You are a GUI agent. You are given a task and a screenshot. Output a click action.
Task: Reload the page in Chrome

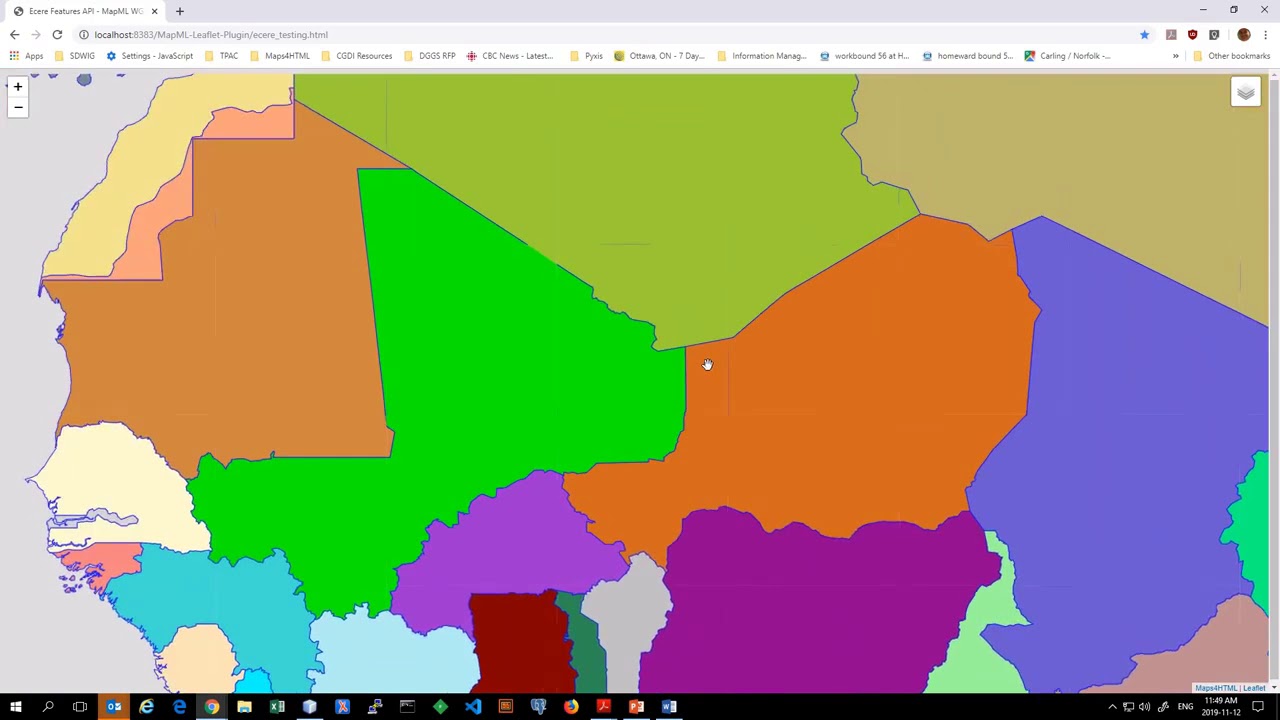click(57, 35)
